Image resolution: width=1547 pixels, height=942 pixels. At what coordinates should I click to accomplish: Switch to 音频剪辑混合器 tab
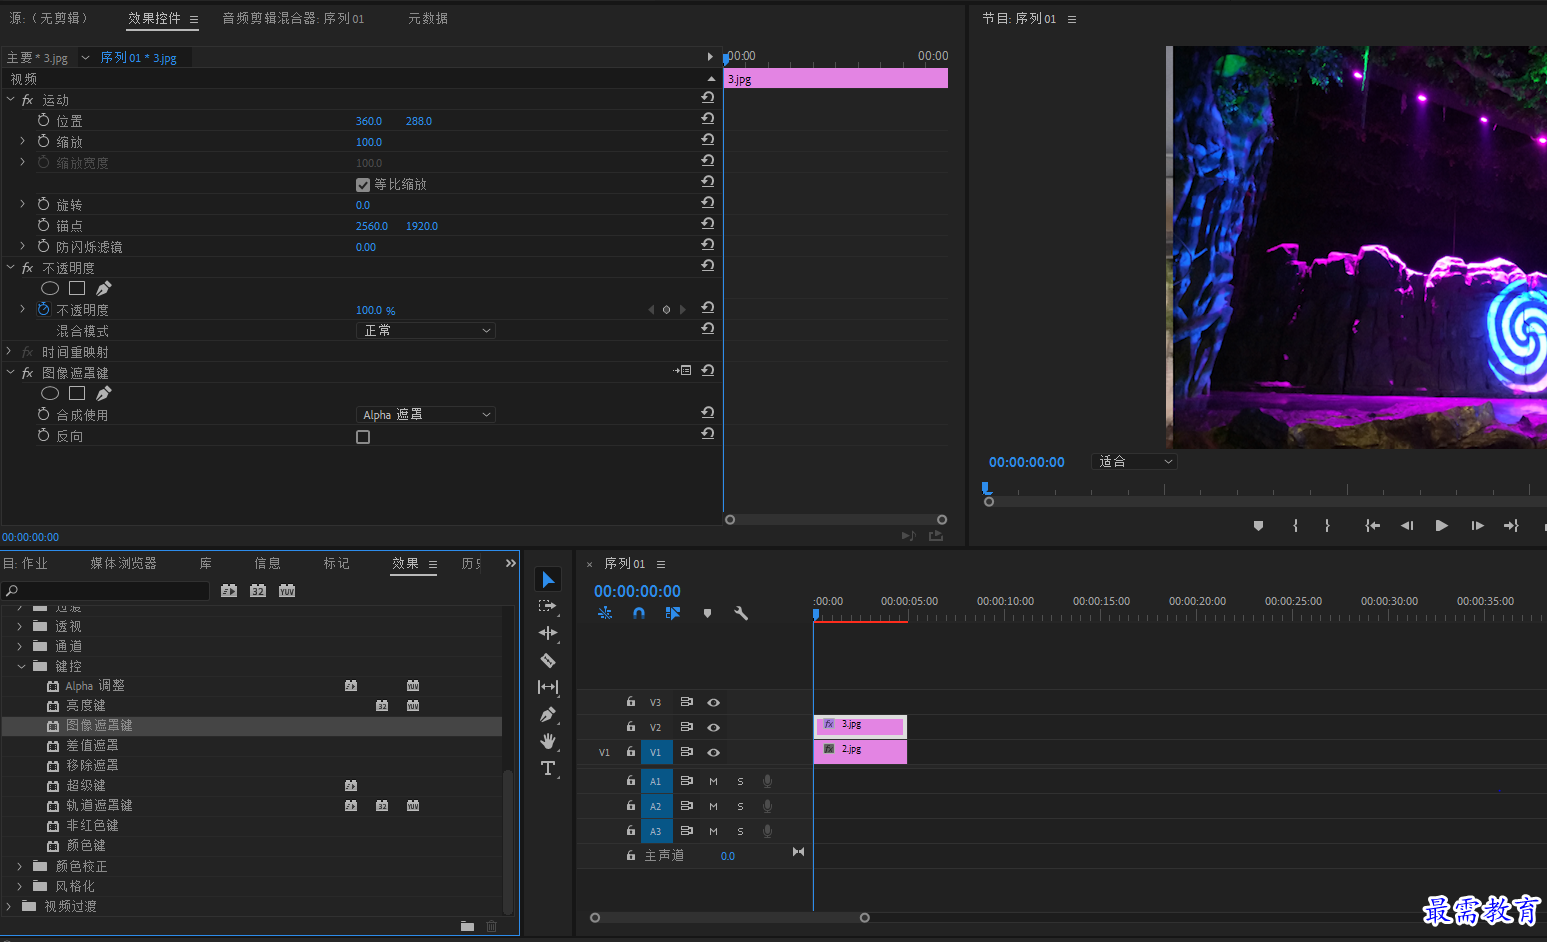(293, 19)
